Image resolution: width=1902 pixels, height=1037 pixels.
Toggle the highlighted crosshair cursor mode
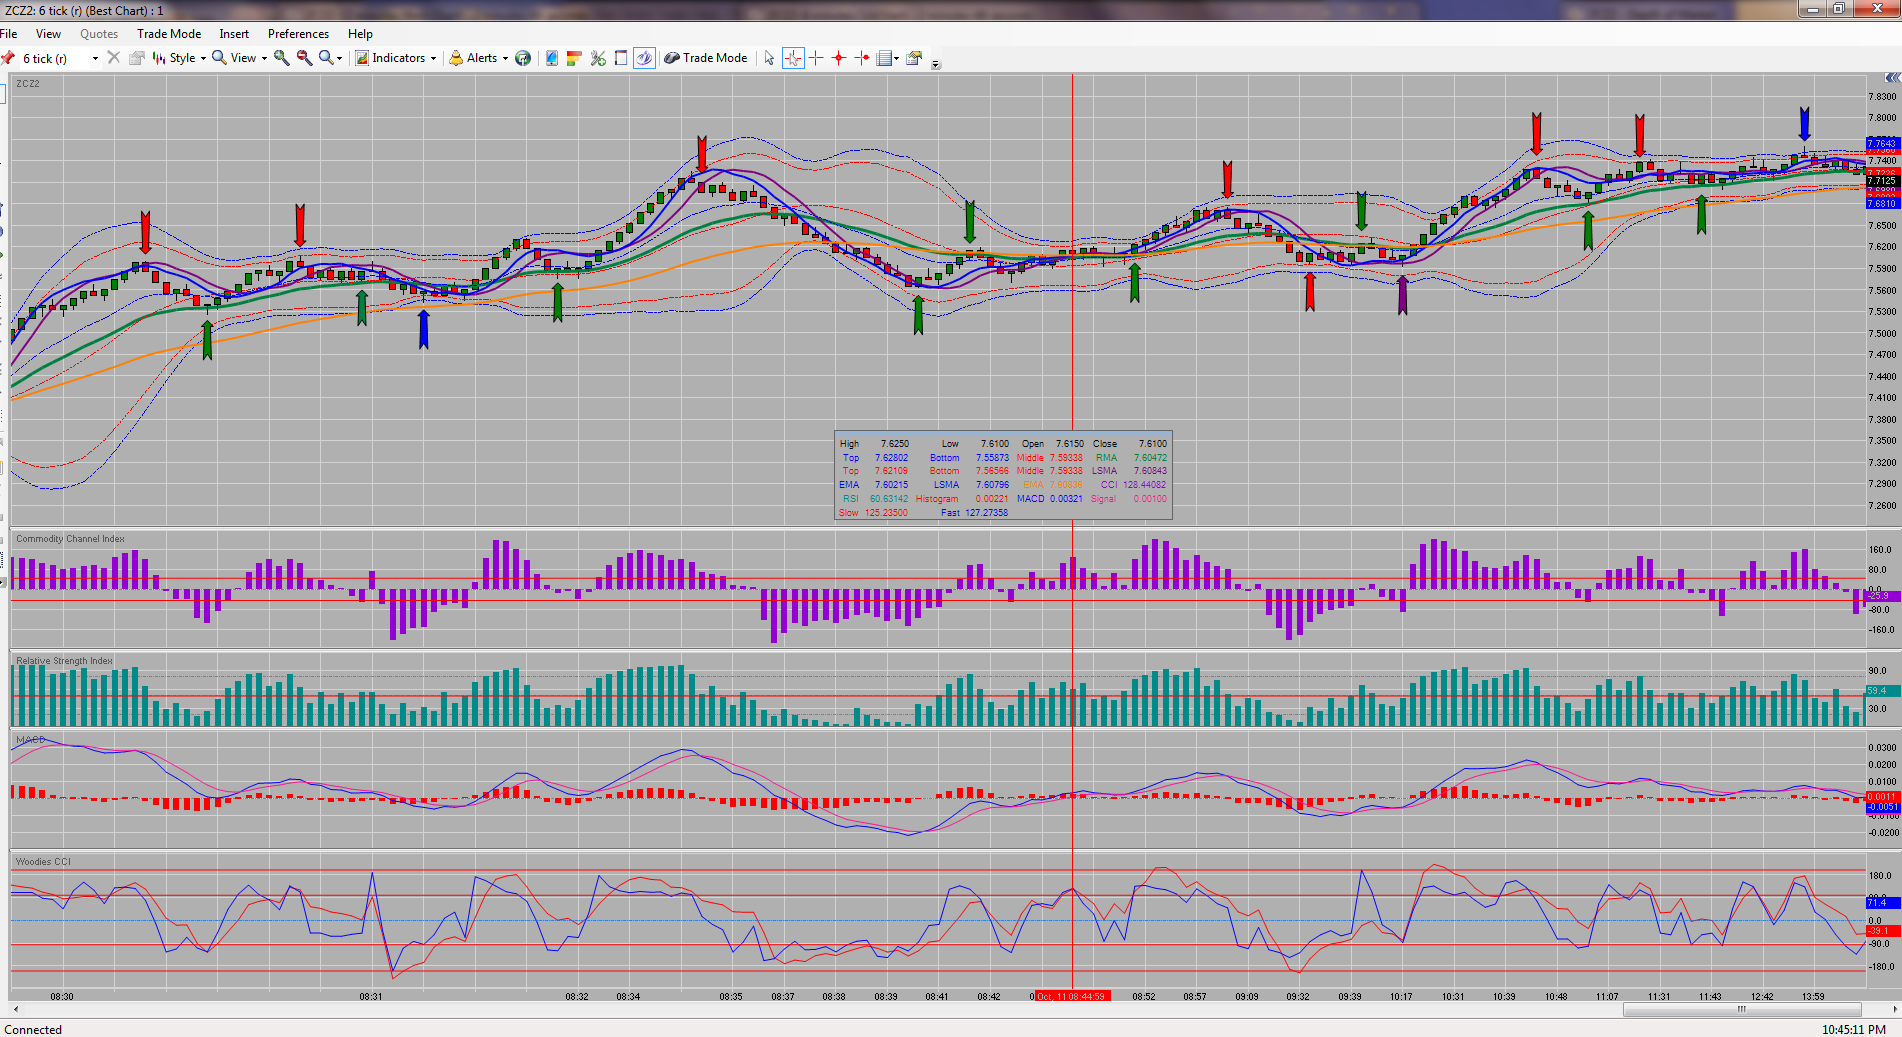click(x=793, y=58)
